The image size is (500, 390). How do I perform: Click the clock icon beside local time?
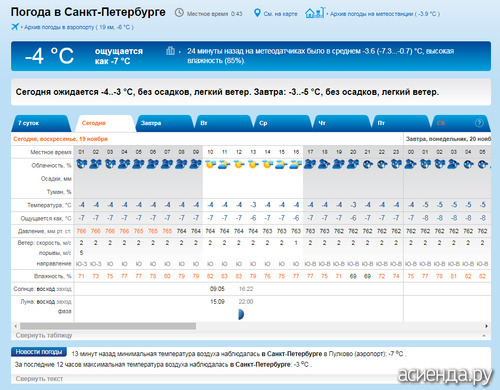click(x=179, y=13)
